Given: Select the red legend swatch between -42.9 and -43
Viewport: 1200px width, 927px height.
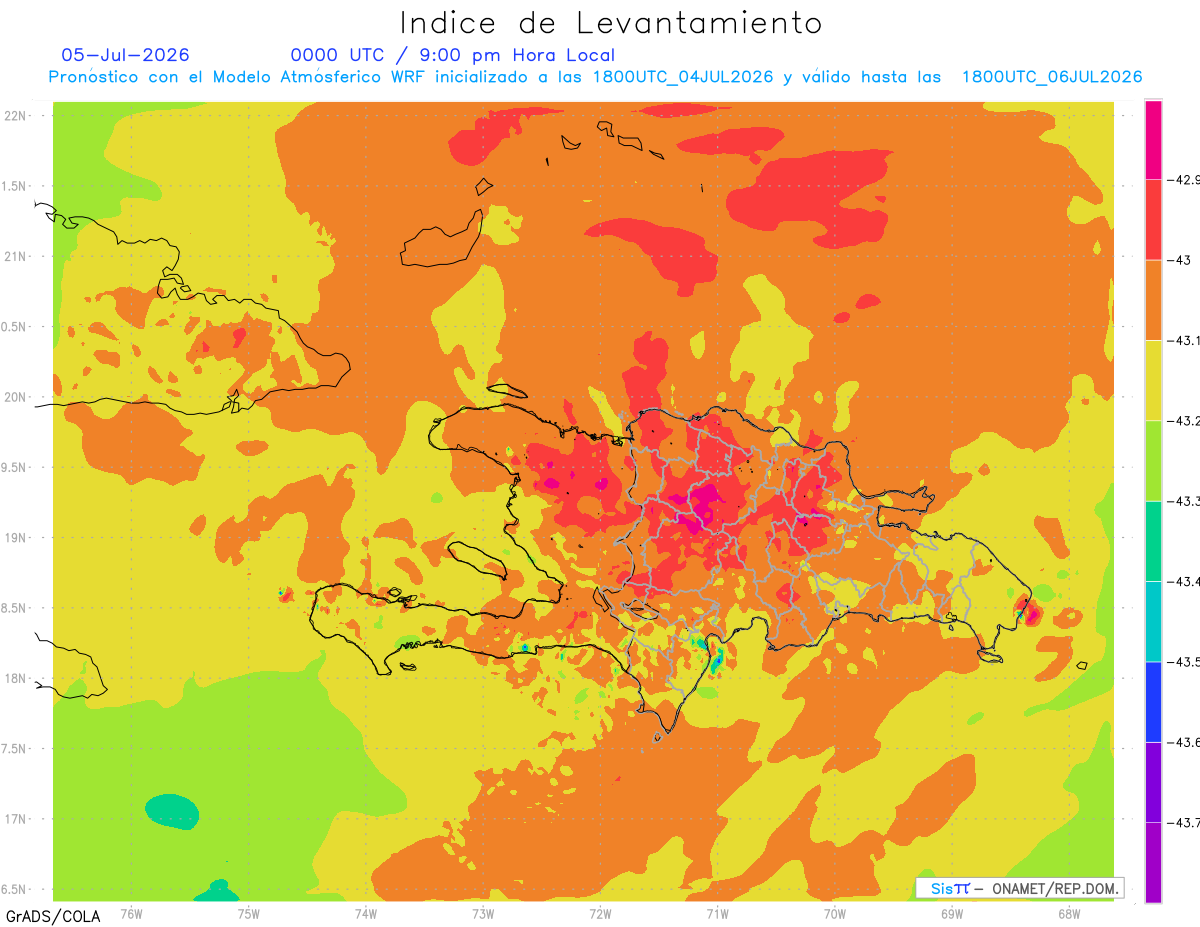Looking at the screenshot, I should pyautogui.click(x=1153, y=219).
